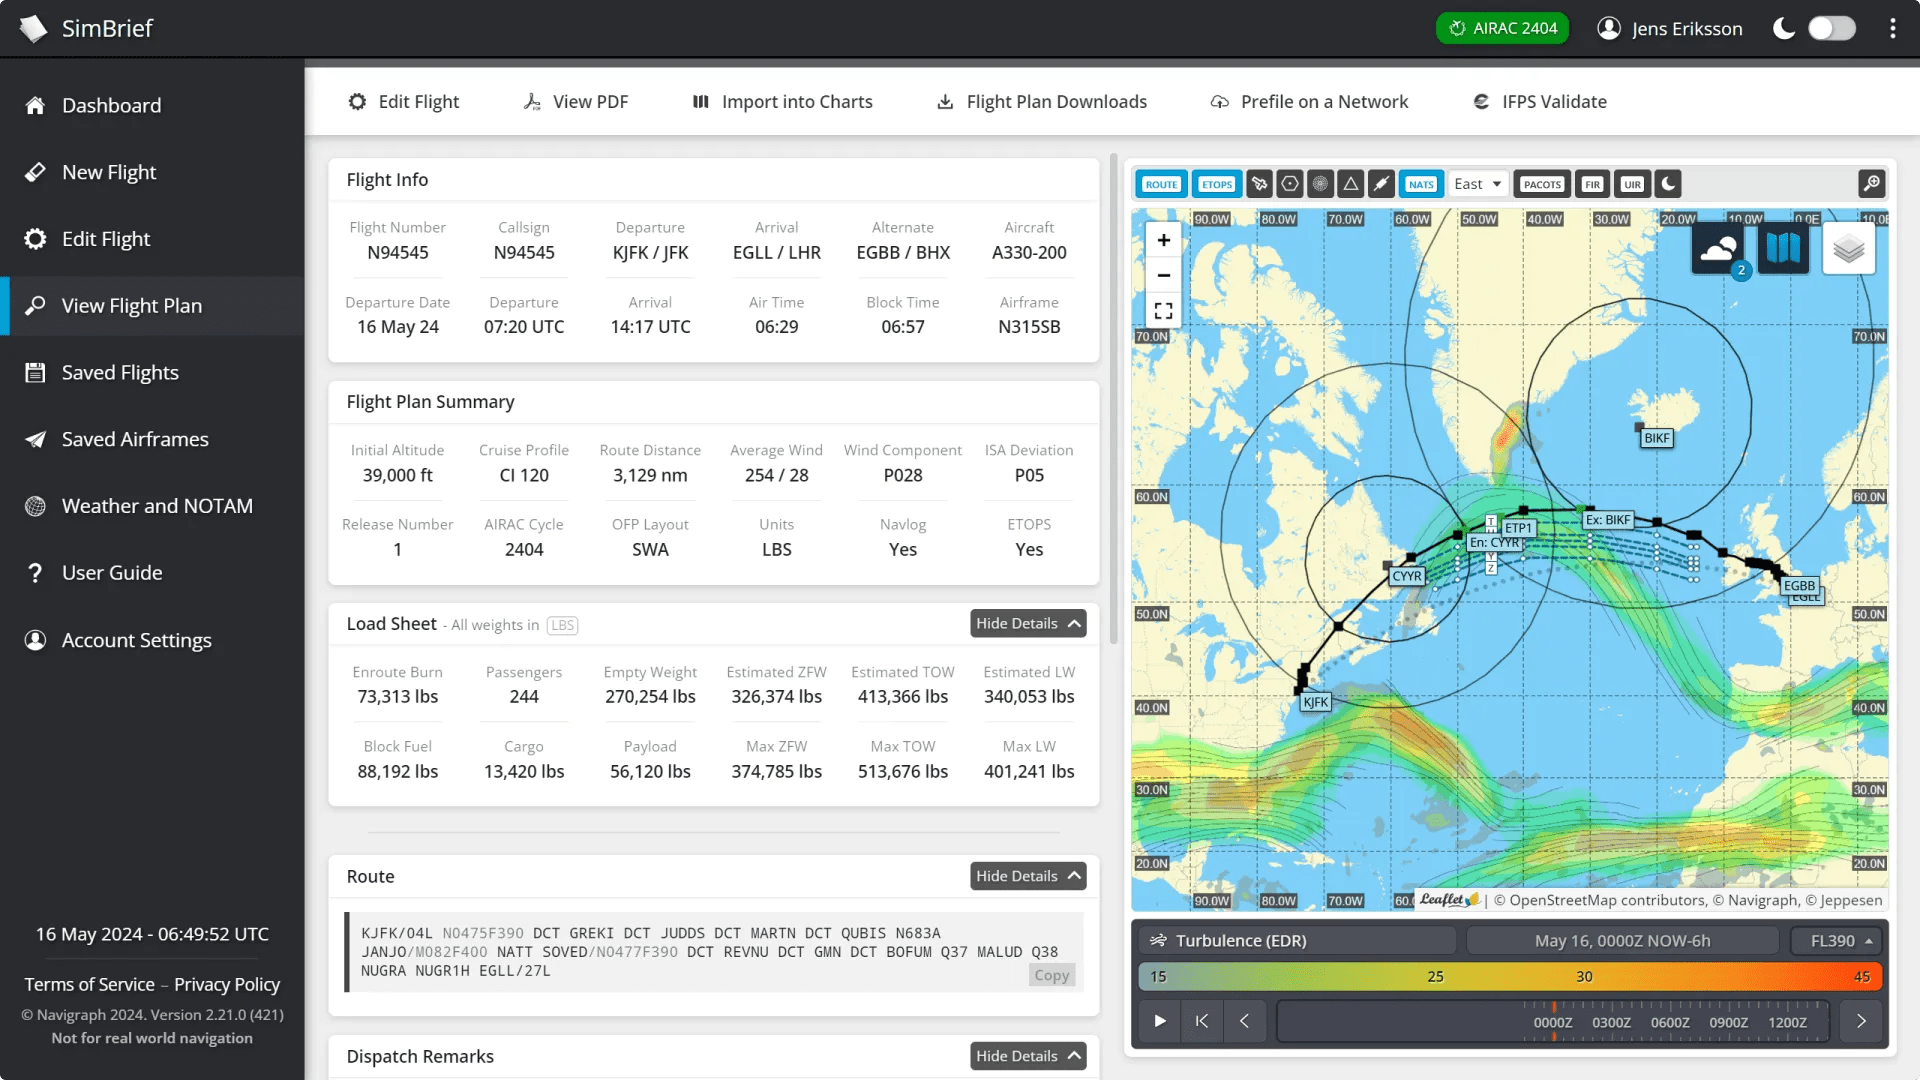Click the fullscreen icon on the map
Screen dimensions: 1920x1080
tap(1163, 310)
